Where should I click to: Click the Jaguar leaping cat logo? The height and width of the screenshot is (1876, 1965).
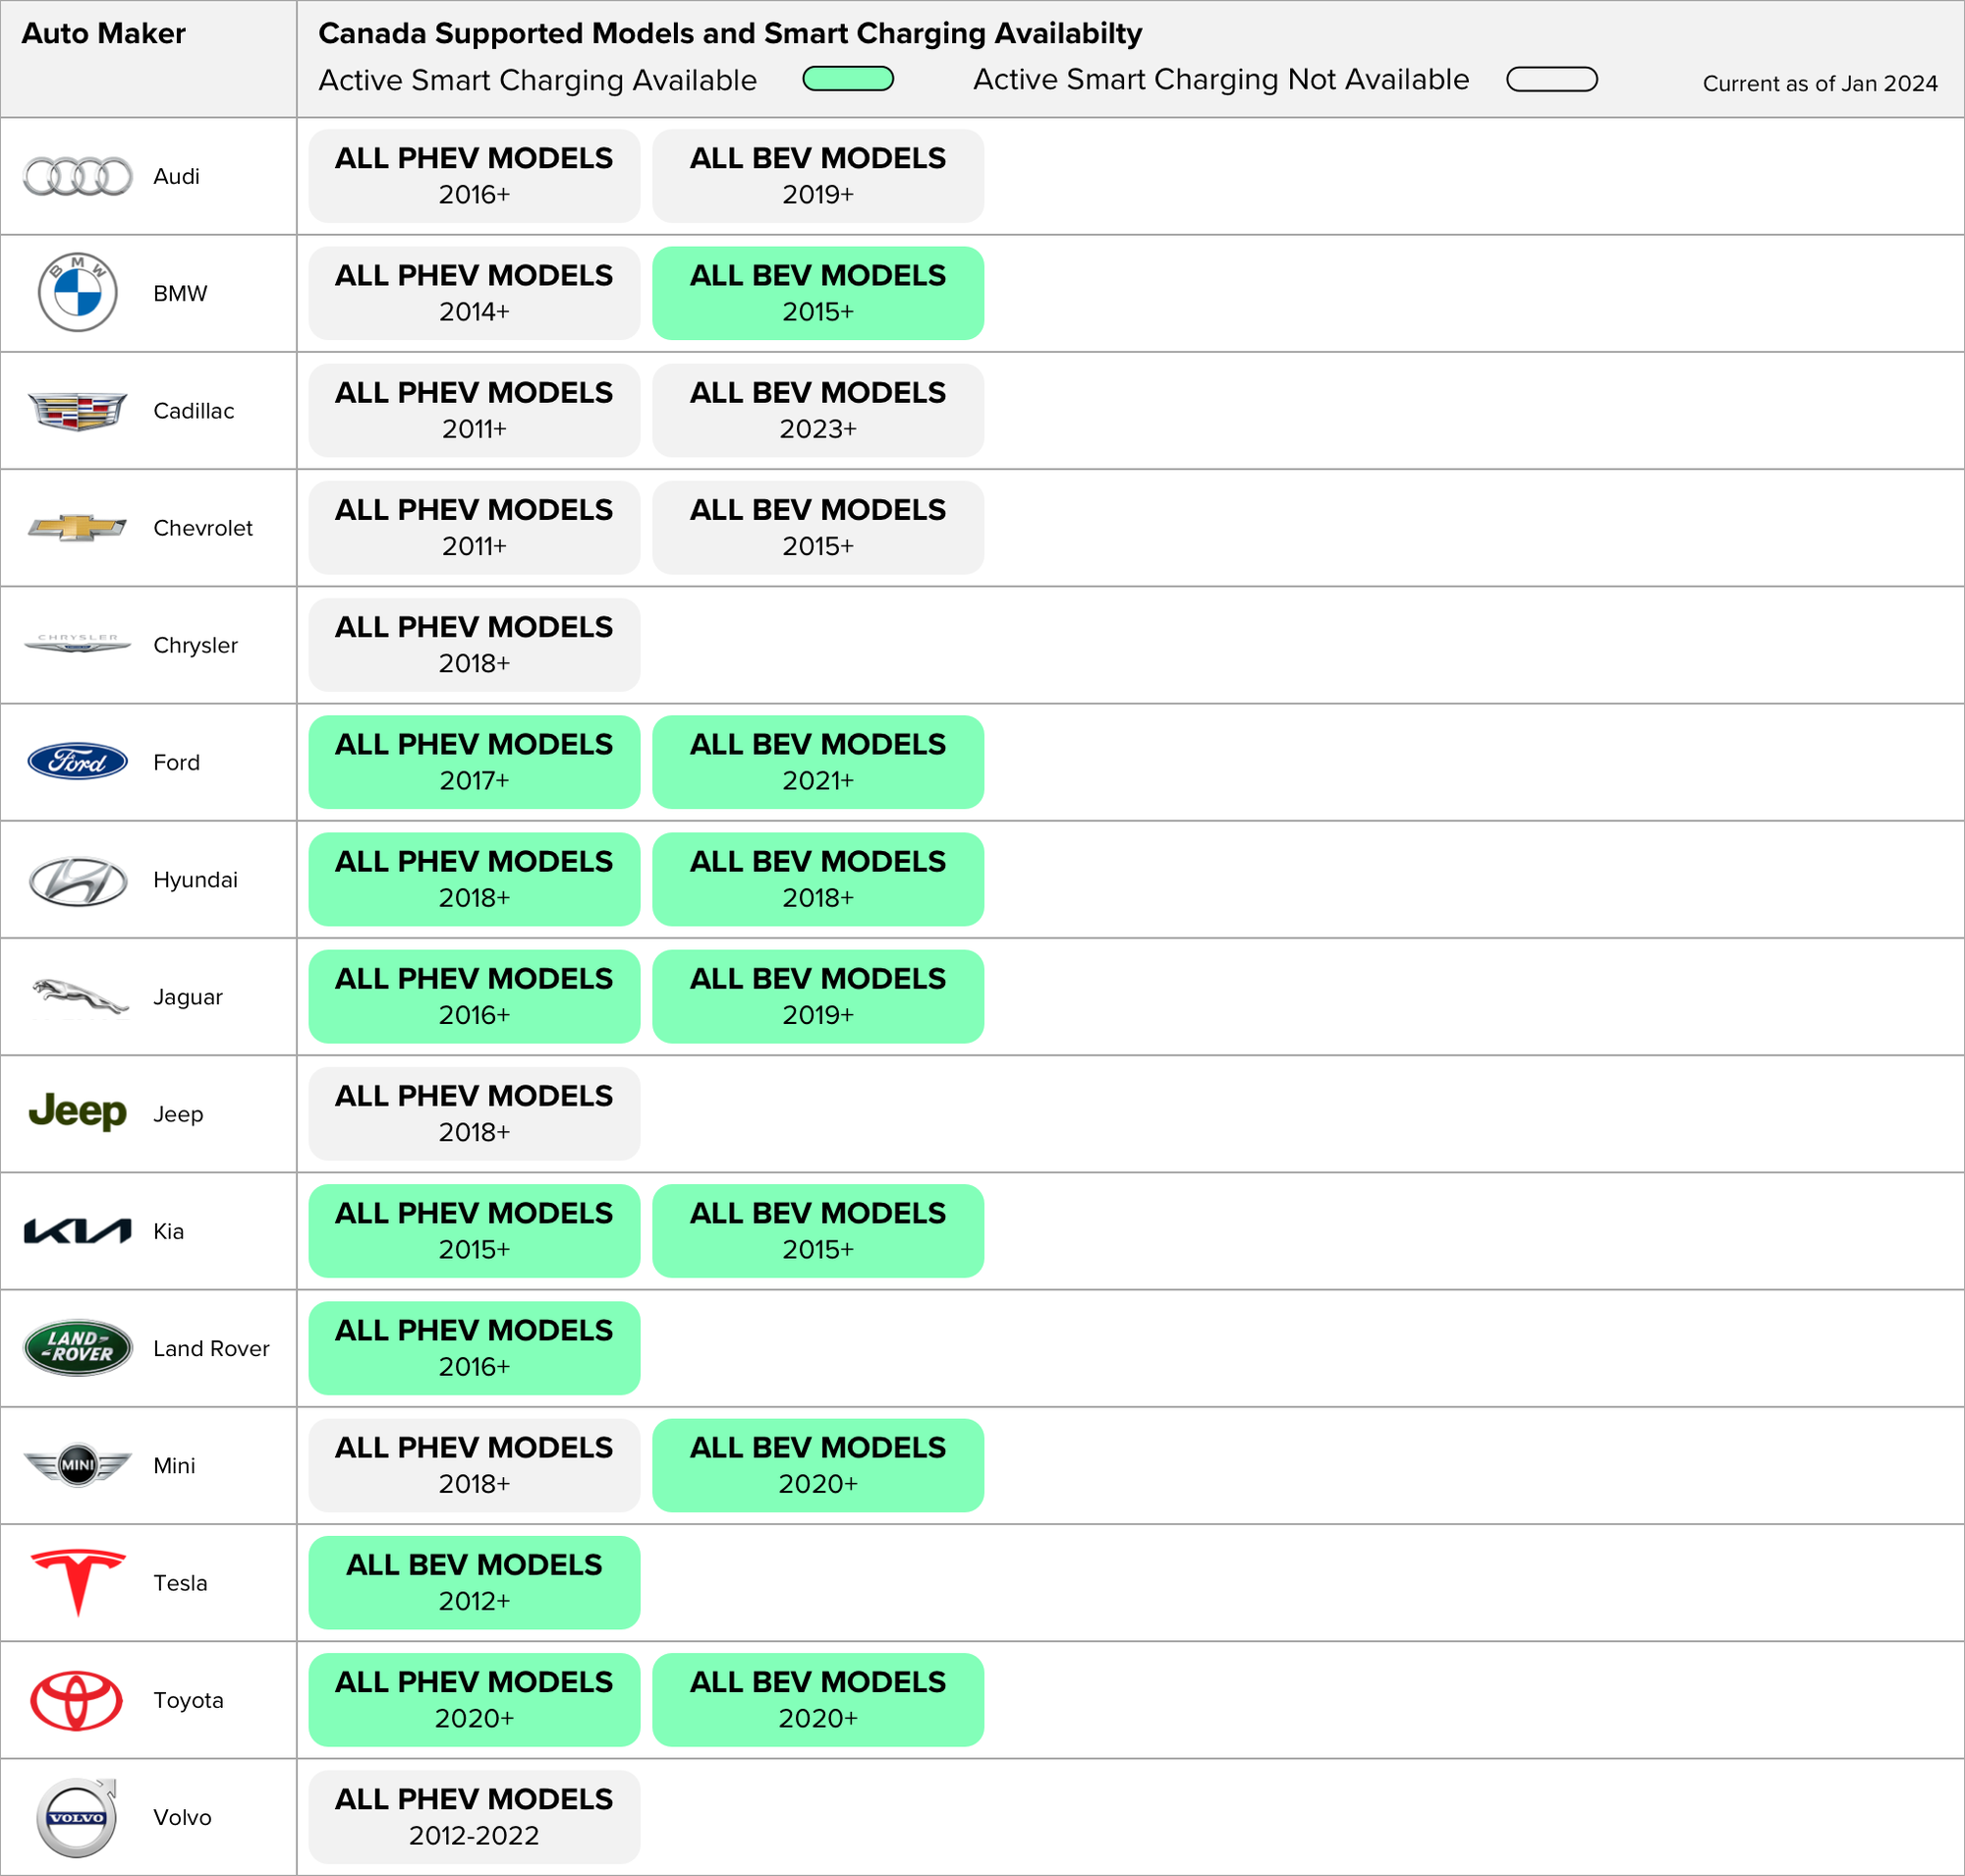(x=79, y=997)
